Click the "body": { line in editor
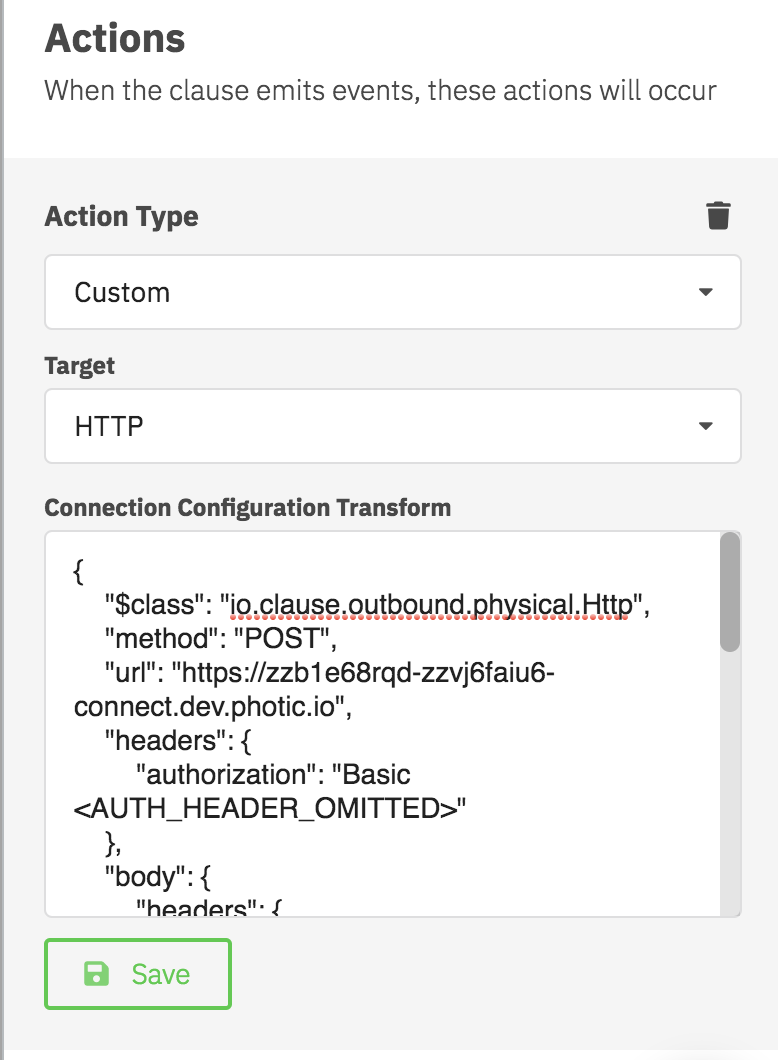The width and height of the screenshot is (778, 1060). pyautogui.click(x=157, y=877)
